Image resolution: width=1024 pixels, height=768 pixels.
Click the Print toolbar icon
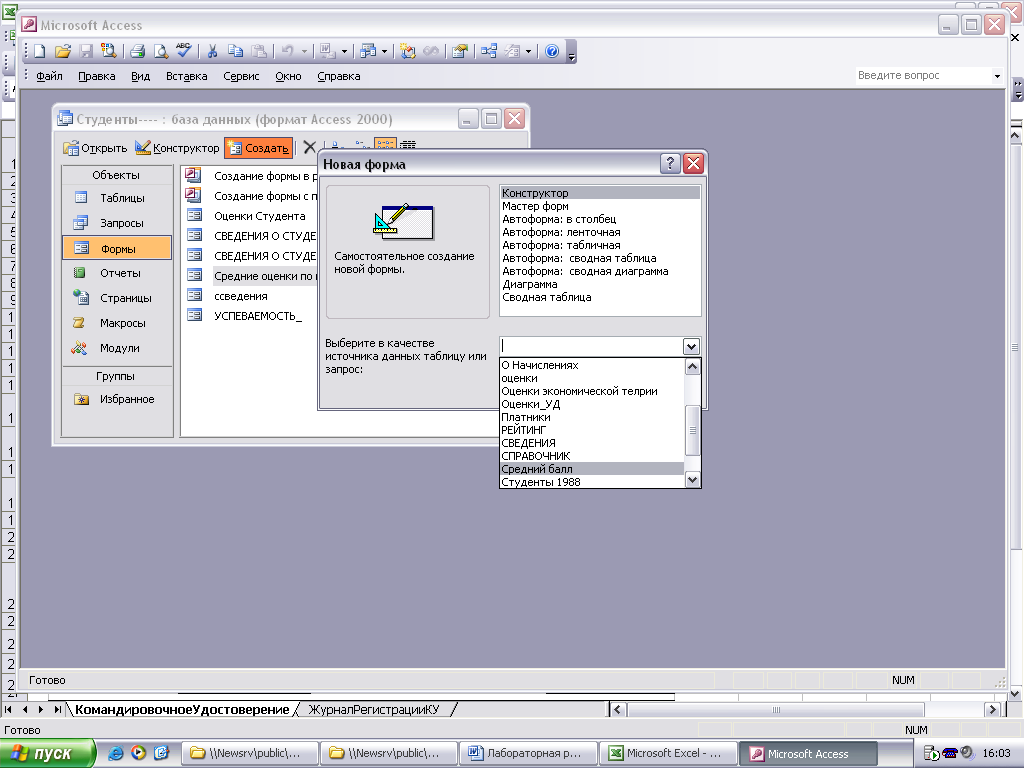137,51
